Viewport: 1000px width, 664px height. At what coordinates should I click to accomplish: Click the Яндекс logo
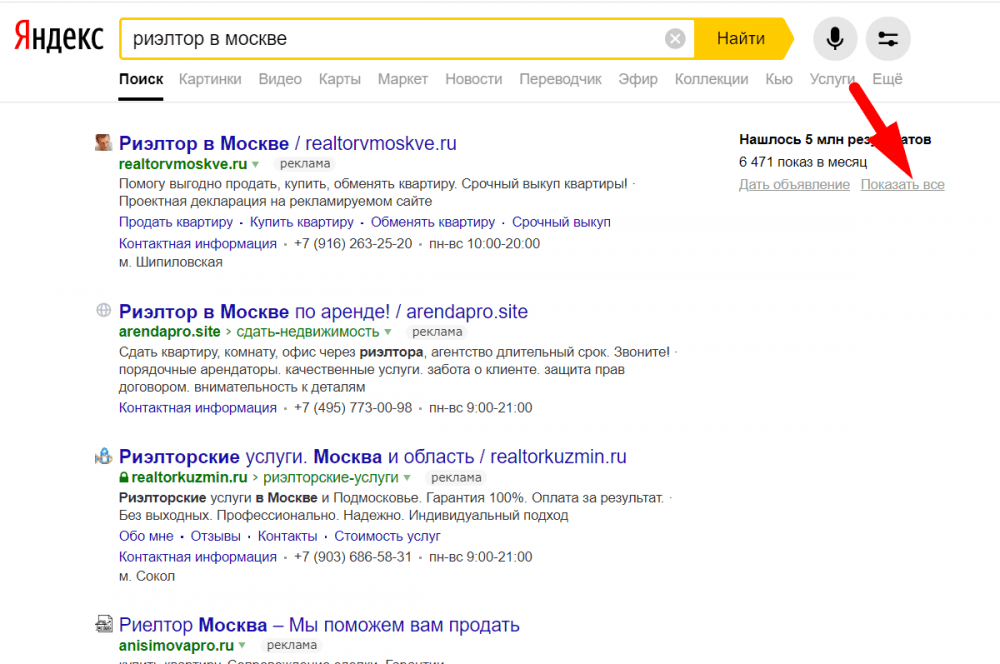pyautogui.click(x=59, y=38)
